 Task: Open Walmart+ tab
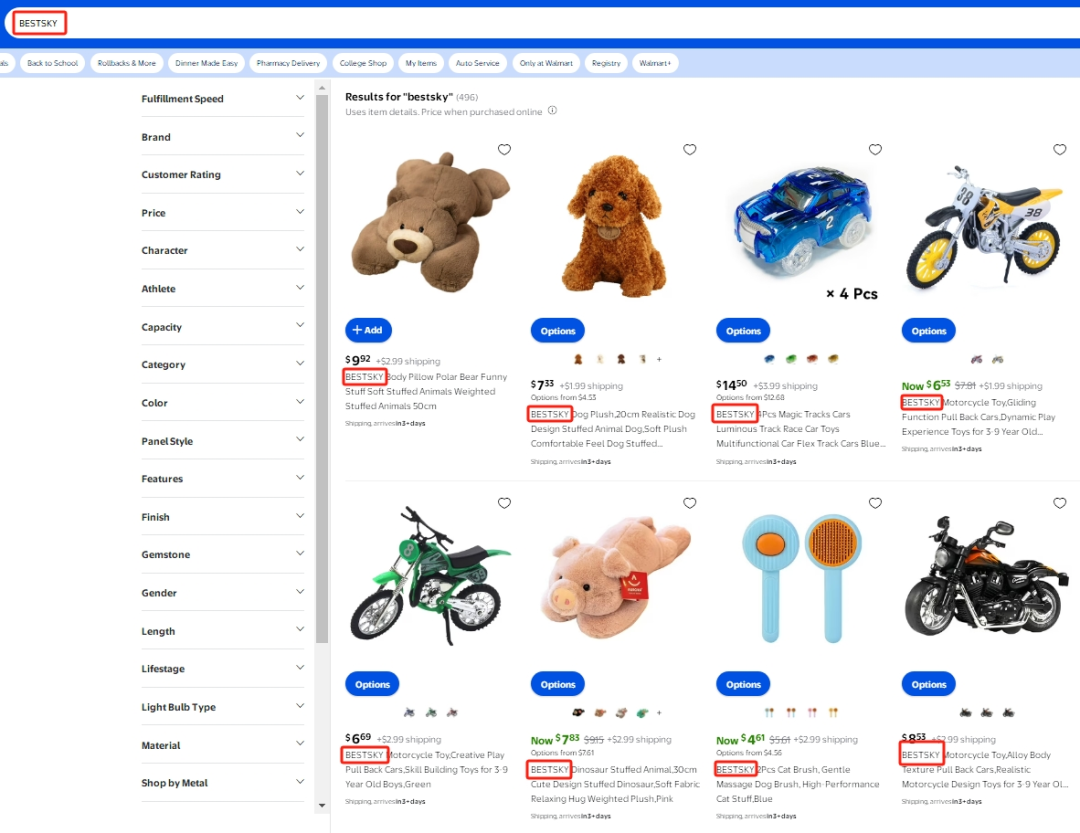click(x=654, y=63)
